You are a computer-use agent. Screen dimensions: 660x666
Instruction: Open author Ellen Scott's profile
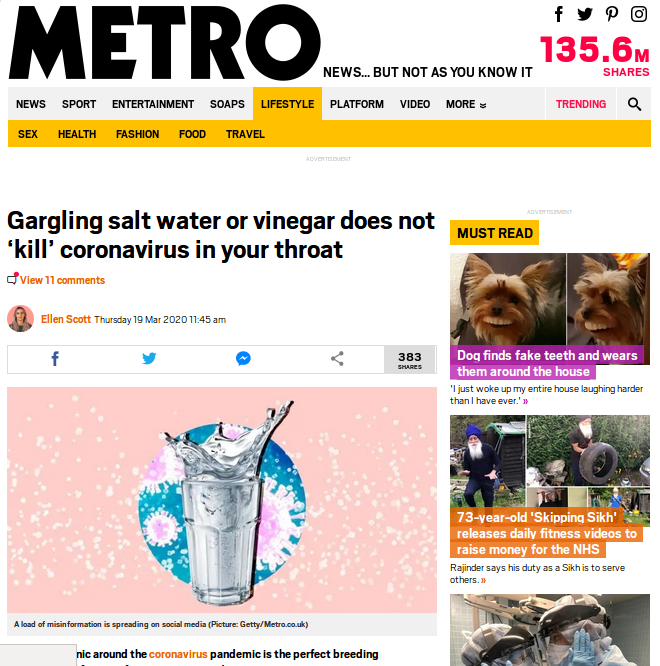tap(66, 319)
